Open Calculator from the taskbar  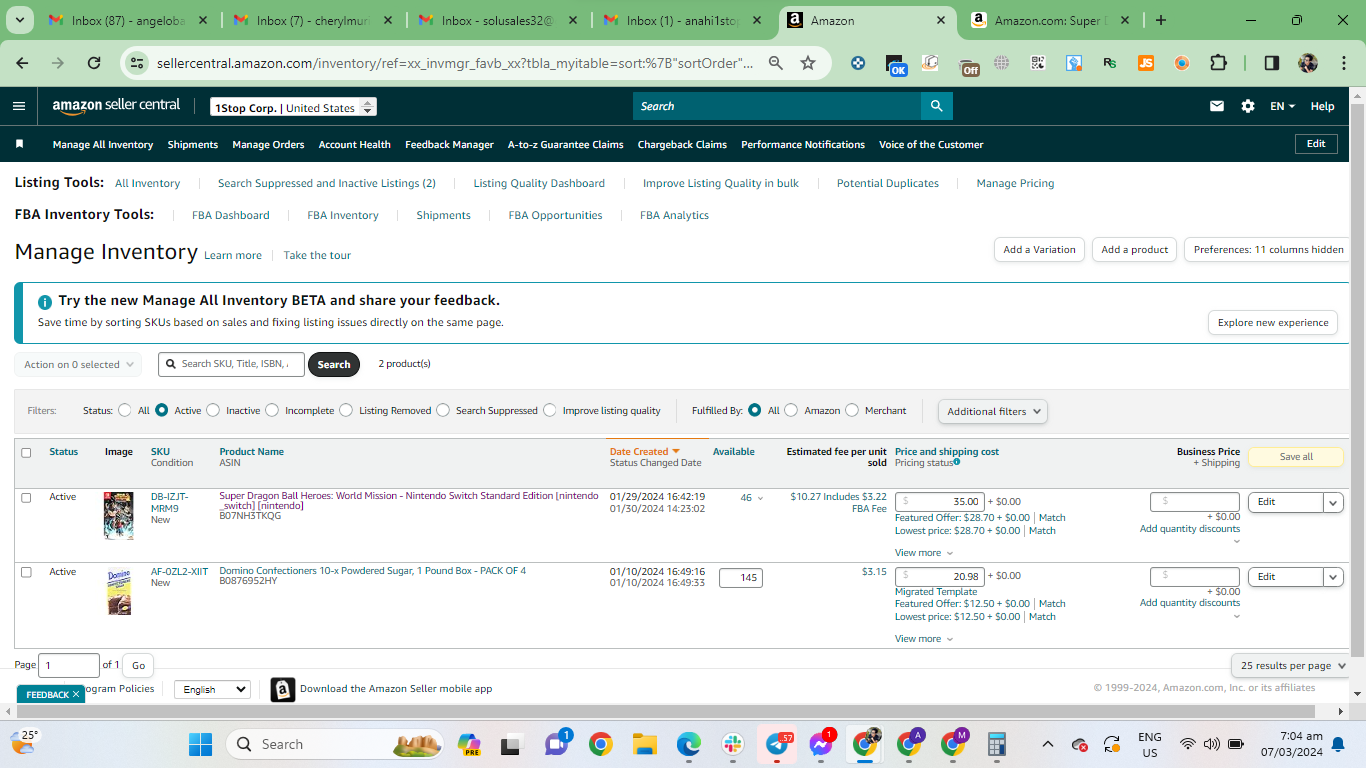pyautogui.click(x=996, y=744)
